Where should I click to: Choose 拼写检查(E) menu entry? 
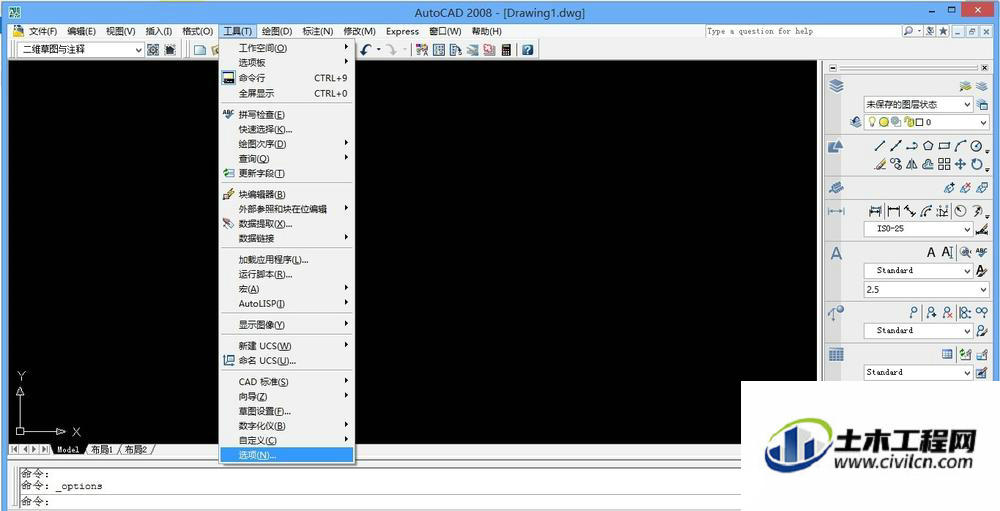(x=287, y=115)
